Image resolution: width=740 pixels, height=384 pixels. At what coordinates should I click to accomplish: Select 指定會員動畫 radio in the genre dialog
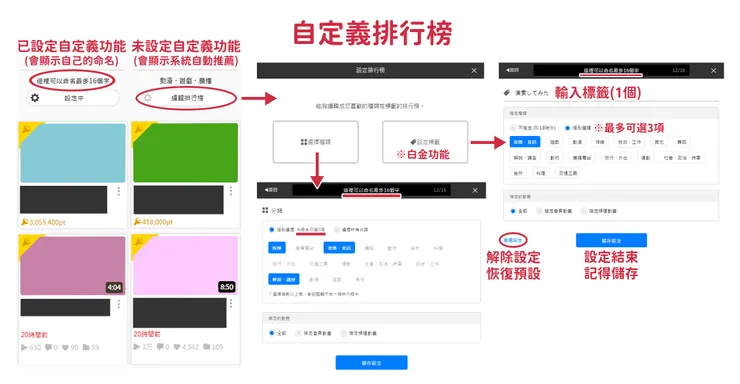point(298,333)
